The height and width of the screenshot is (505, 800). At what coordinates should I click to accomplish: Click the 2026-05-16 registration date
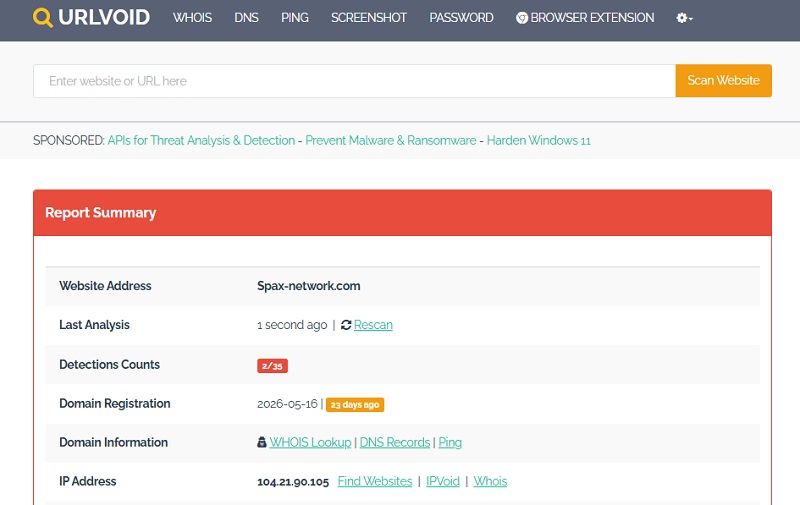pyautogui.click(x=287, y=404)
